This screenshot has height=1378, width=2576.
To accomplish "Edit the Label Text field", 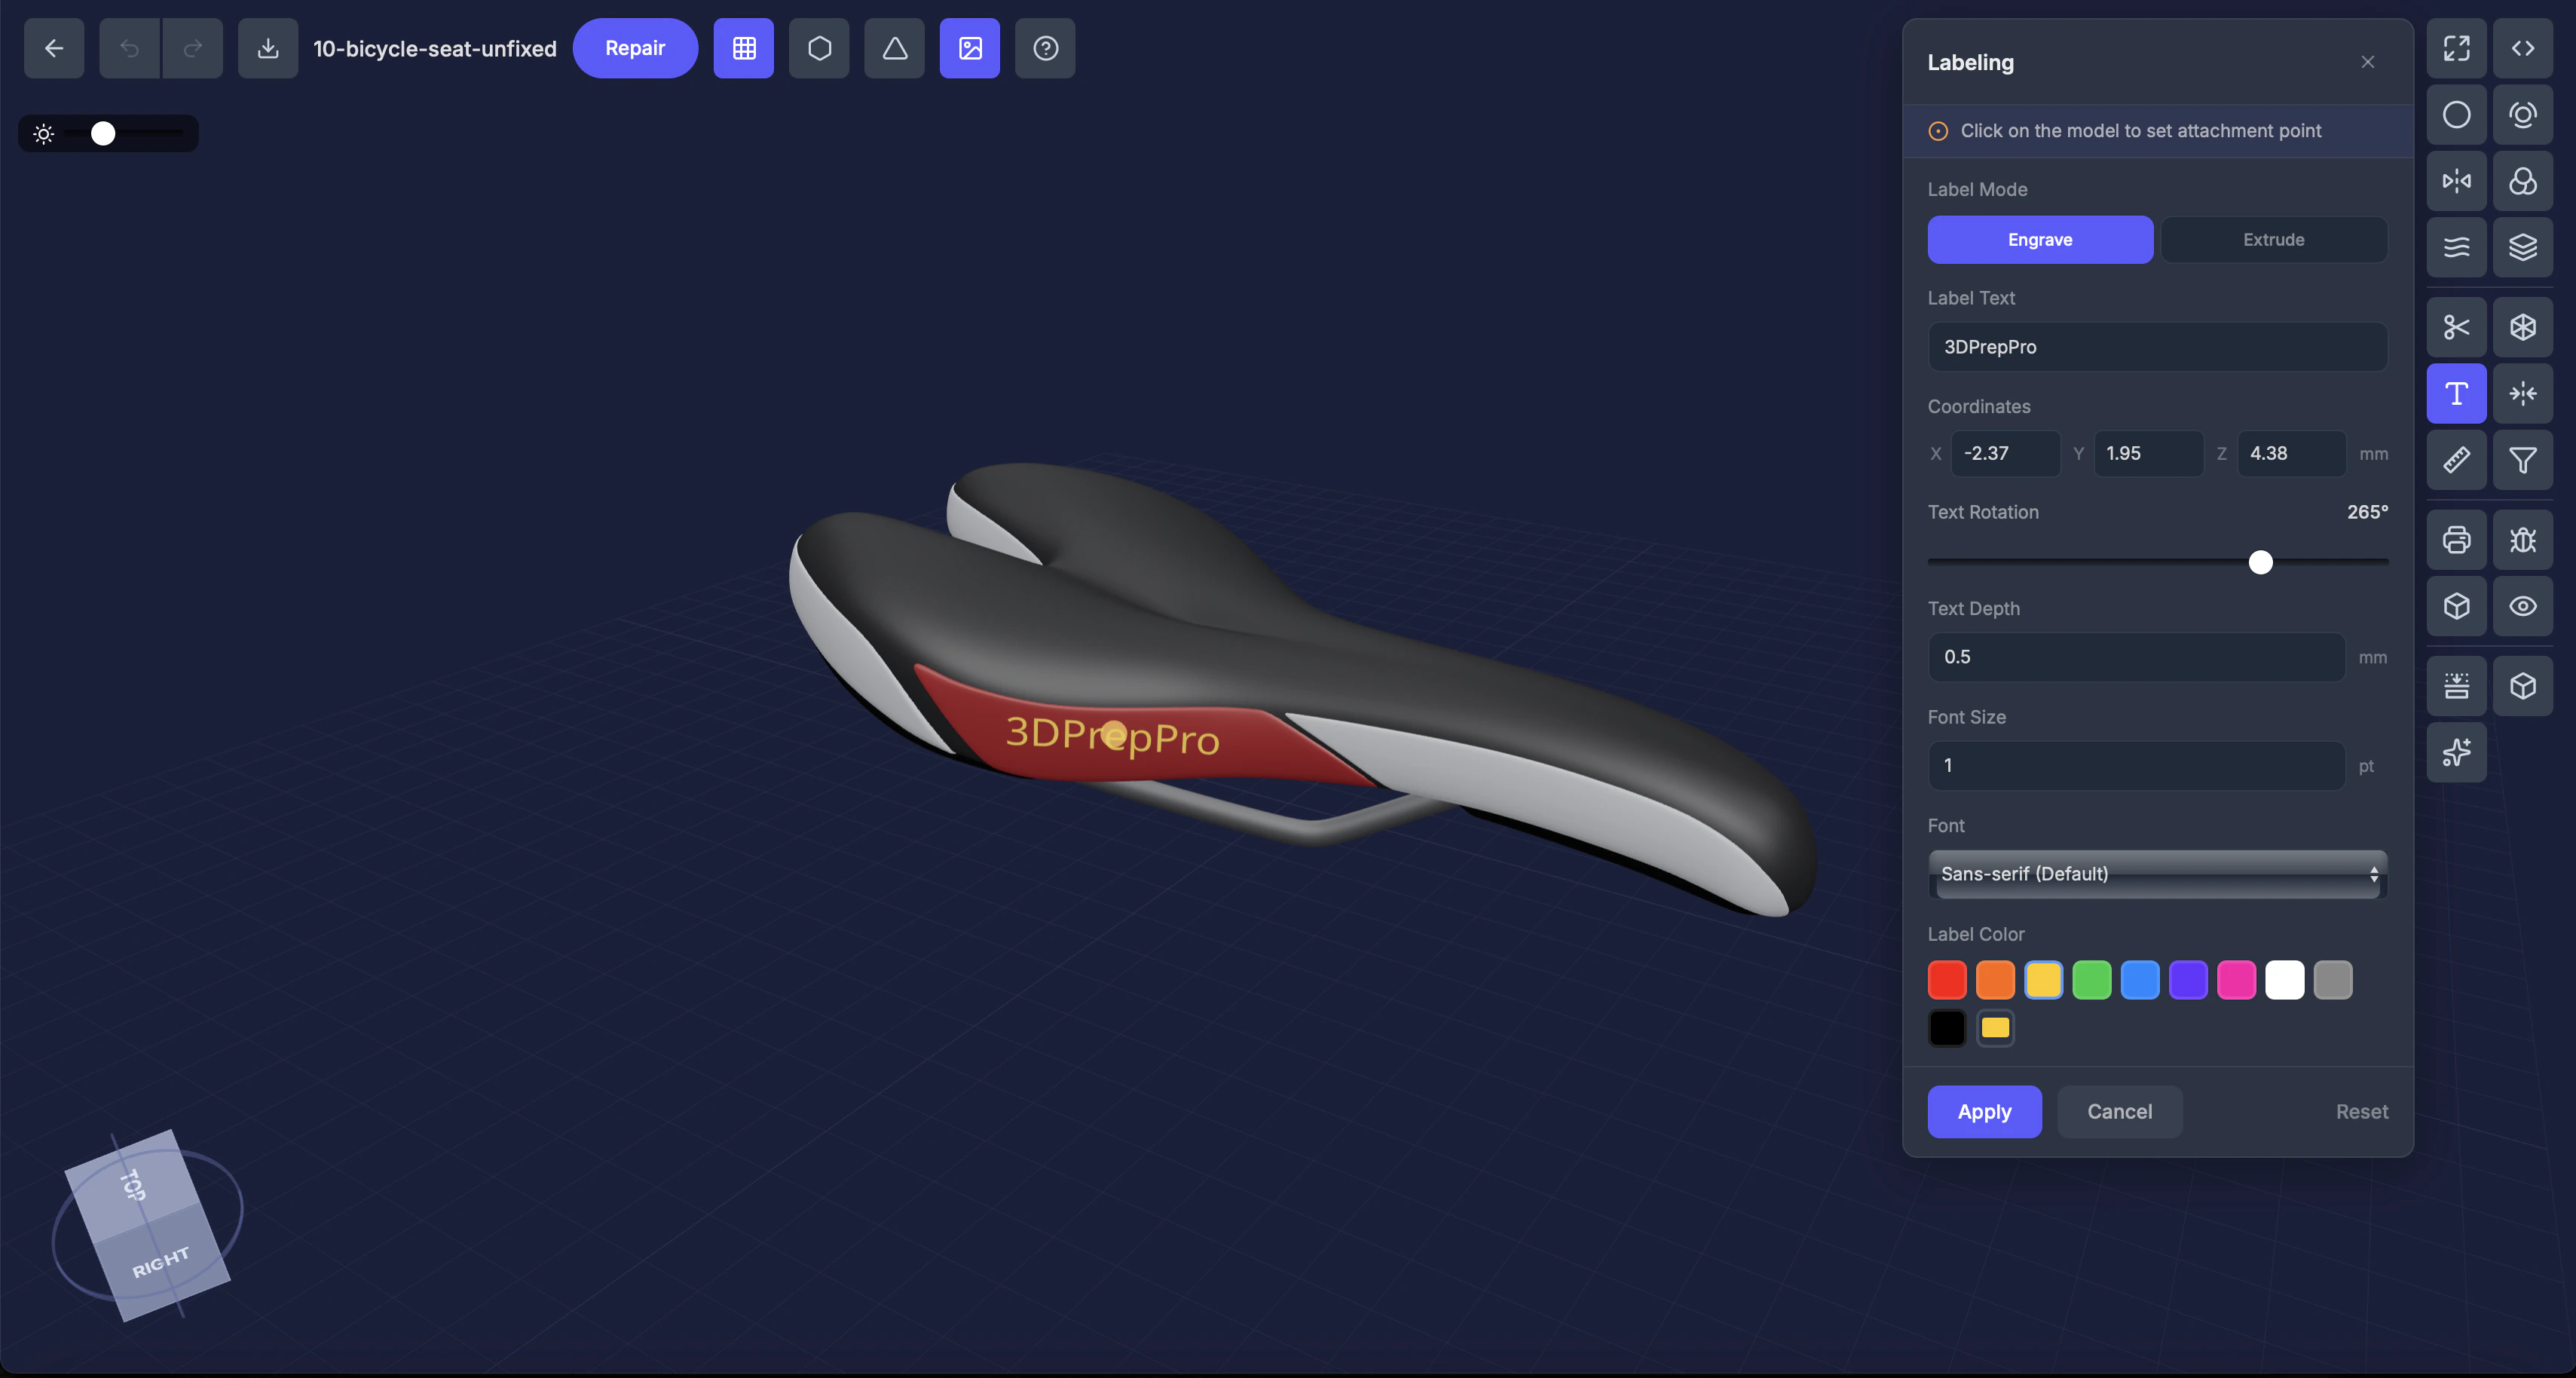I will [x=2156, y=346].
